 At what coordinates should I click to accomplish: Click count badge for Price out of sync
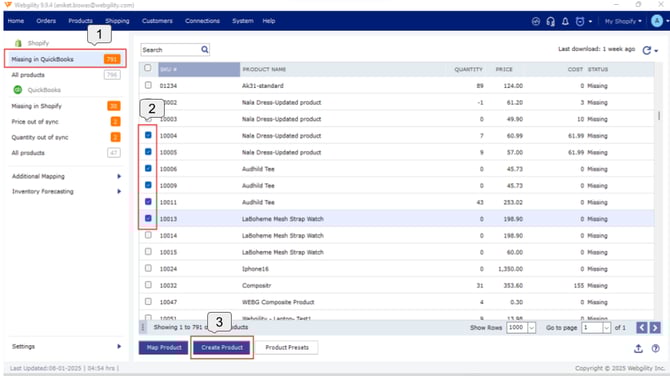pyautogui.click(x=115, y=121)
